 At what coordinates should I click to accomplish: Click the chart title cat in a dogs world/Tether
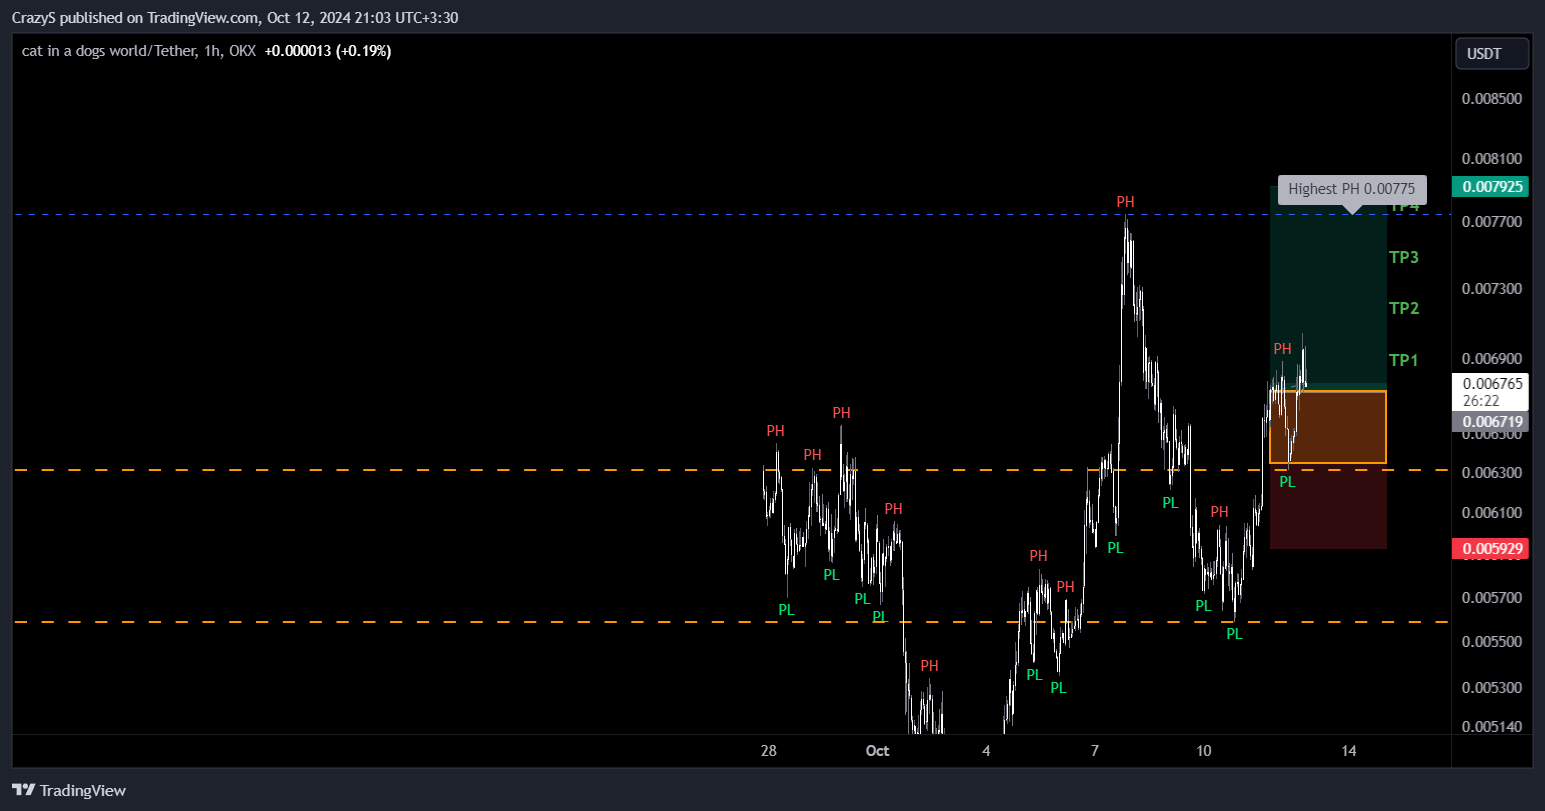[x=109, y=51]
